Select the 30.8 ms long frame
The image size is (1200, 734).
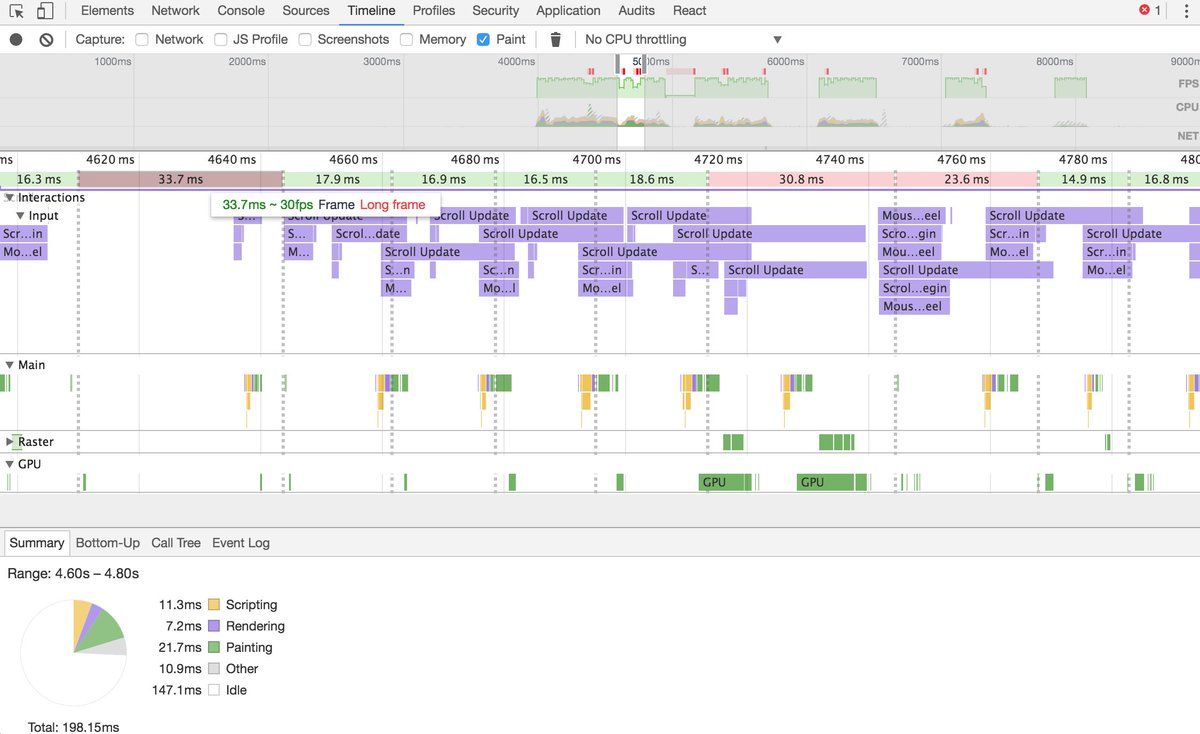click(x=790, y=179)
